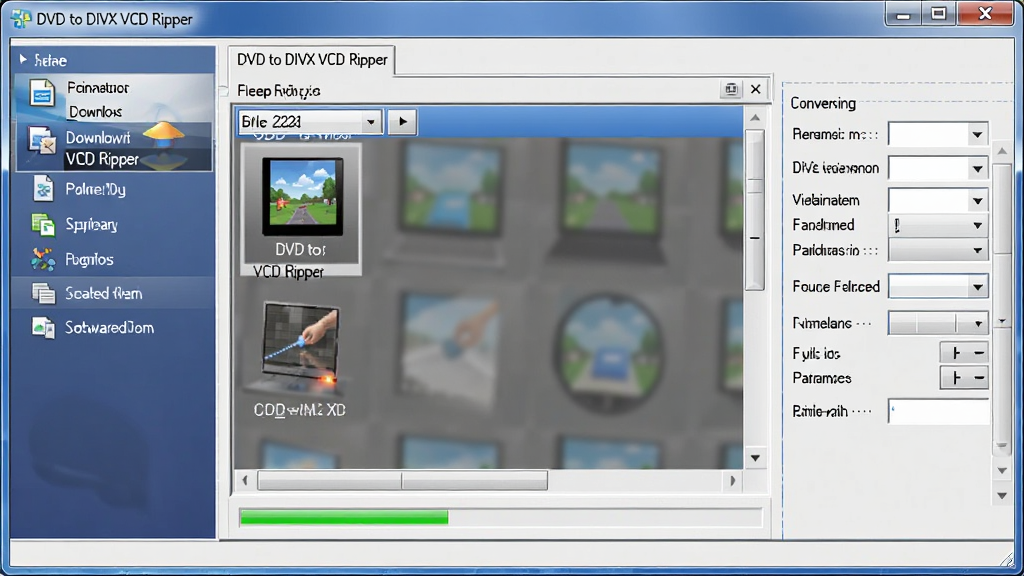Viewport: 1024px width, 576px height.
Task: Select the Scated tlem sidebar label
Action: point(103,293)
